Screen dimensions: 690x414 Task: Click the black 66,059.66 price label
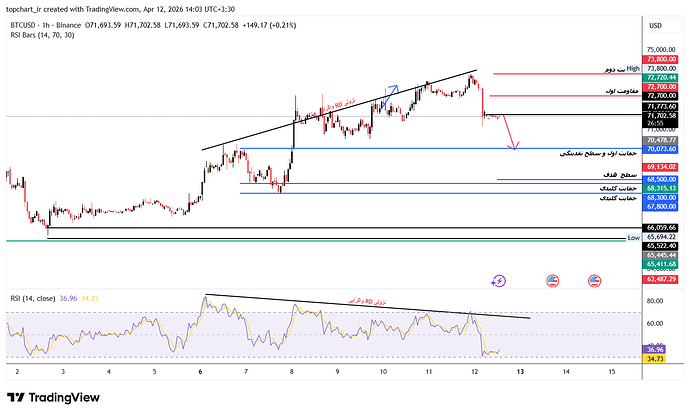[660, 227]
